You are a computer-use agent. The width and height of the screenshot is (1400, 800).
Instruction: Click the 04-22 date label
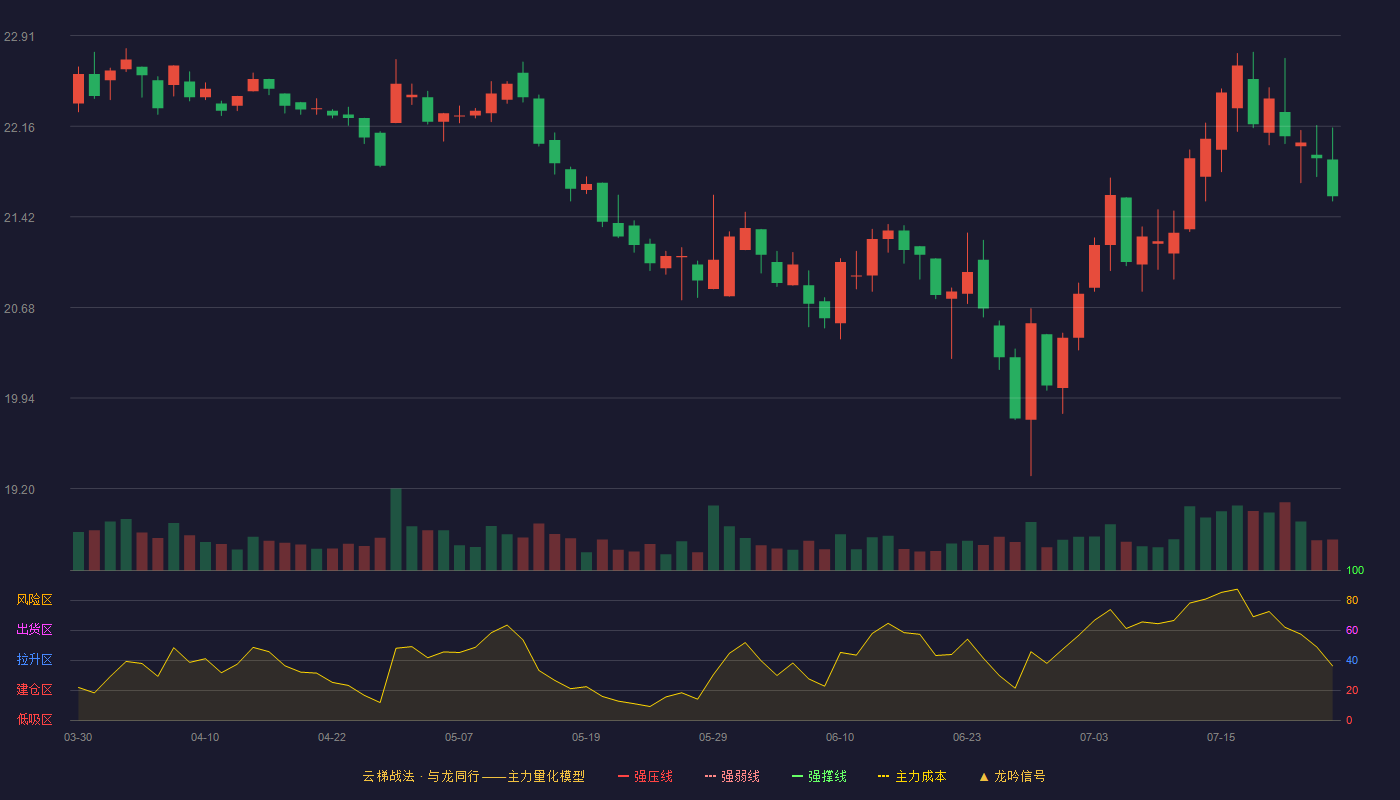pos(332,737)
